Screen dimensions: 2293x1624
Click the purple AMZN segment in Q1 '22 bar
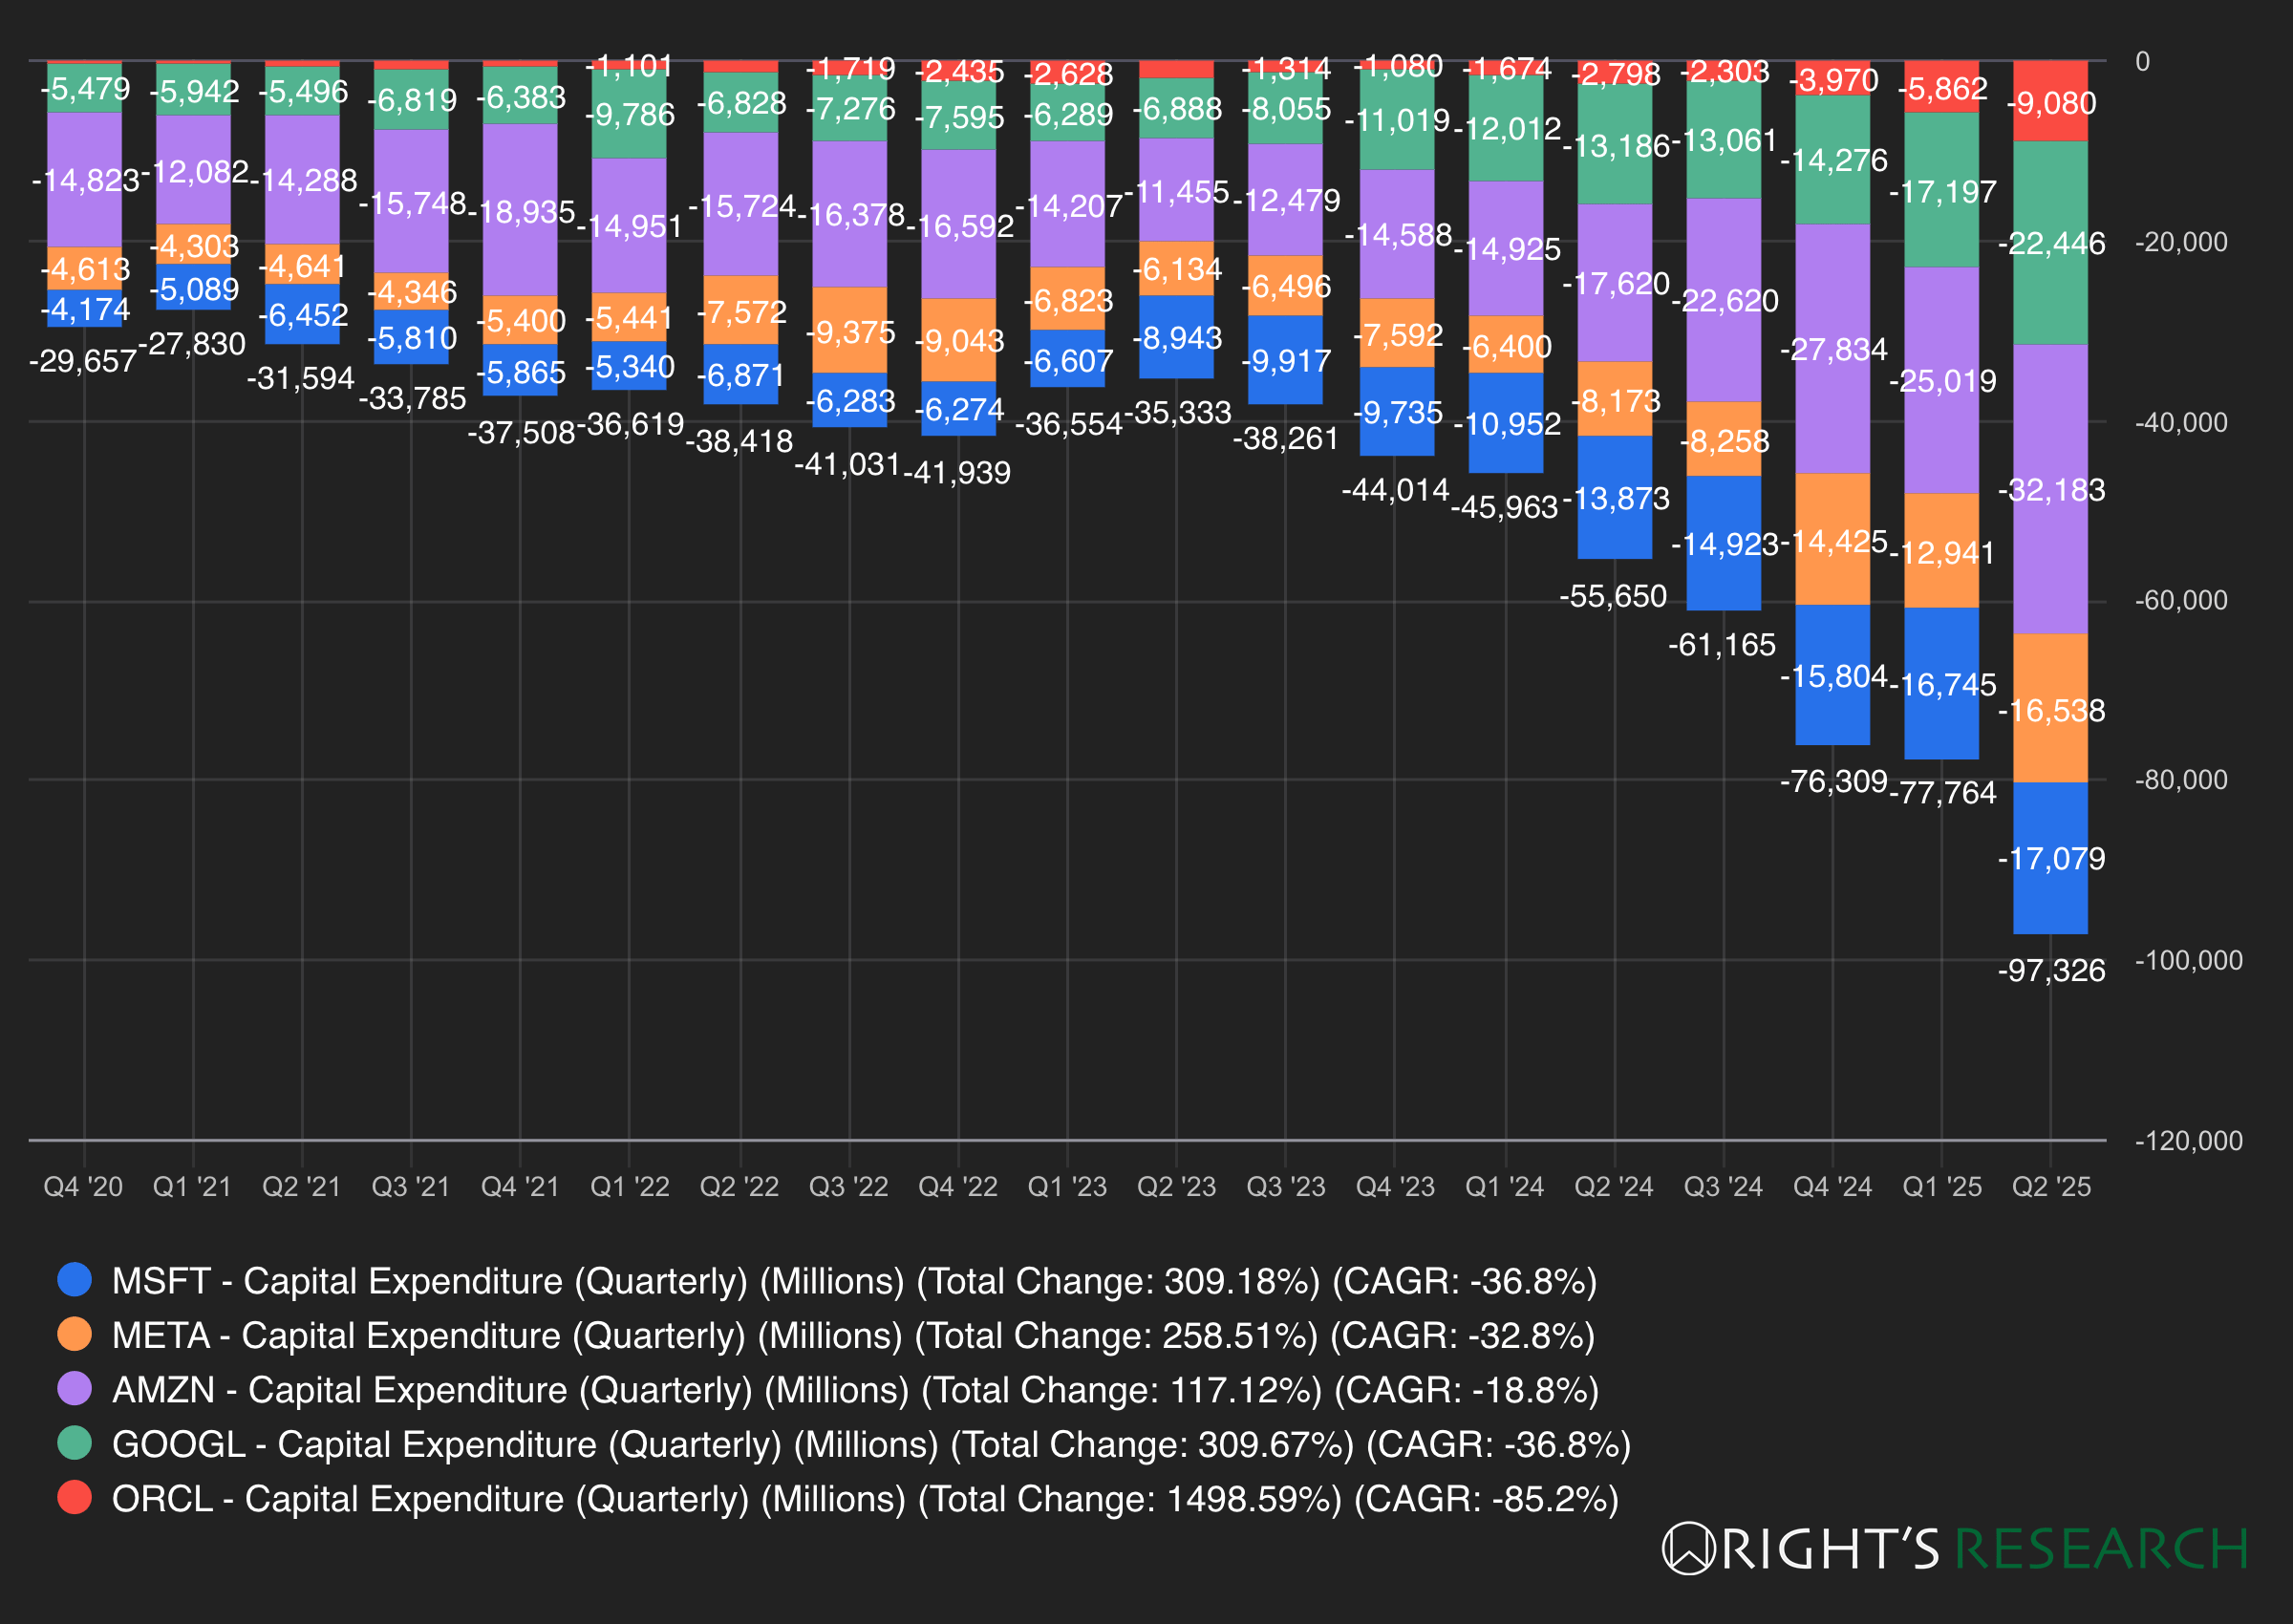[630, 225]
